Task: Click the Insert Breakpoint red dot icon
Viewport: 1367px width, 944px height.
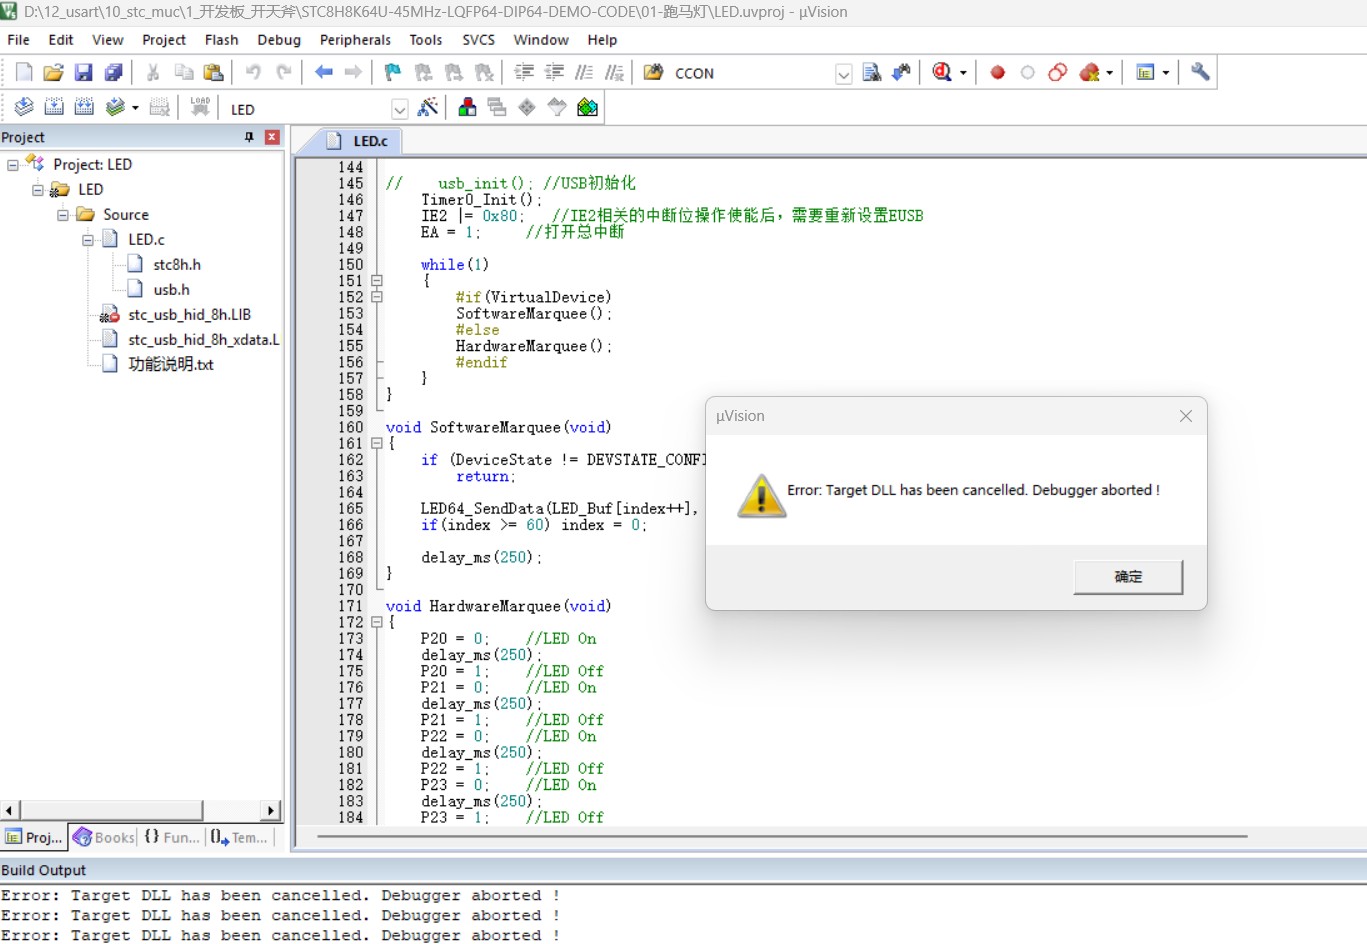Action: 997,72
